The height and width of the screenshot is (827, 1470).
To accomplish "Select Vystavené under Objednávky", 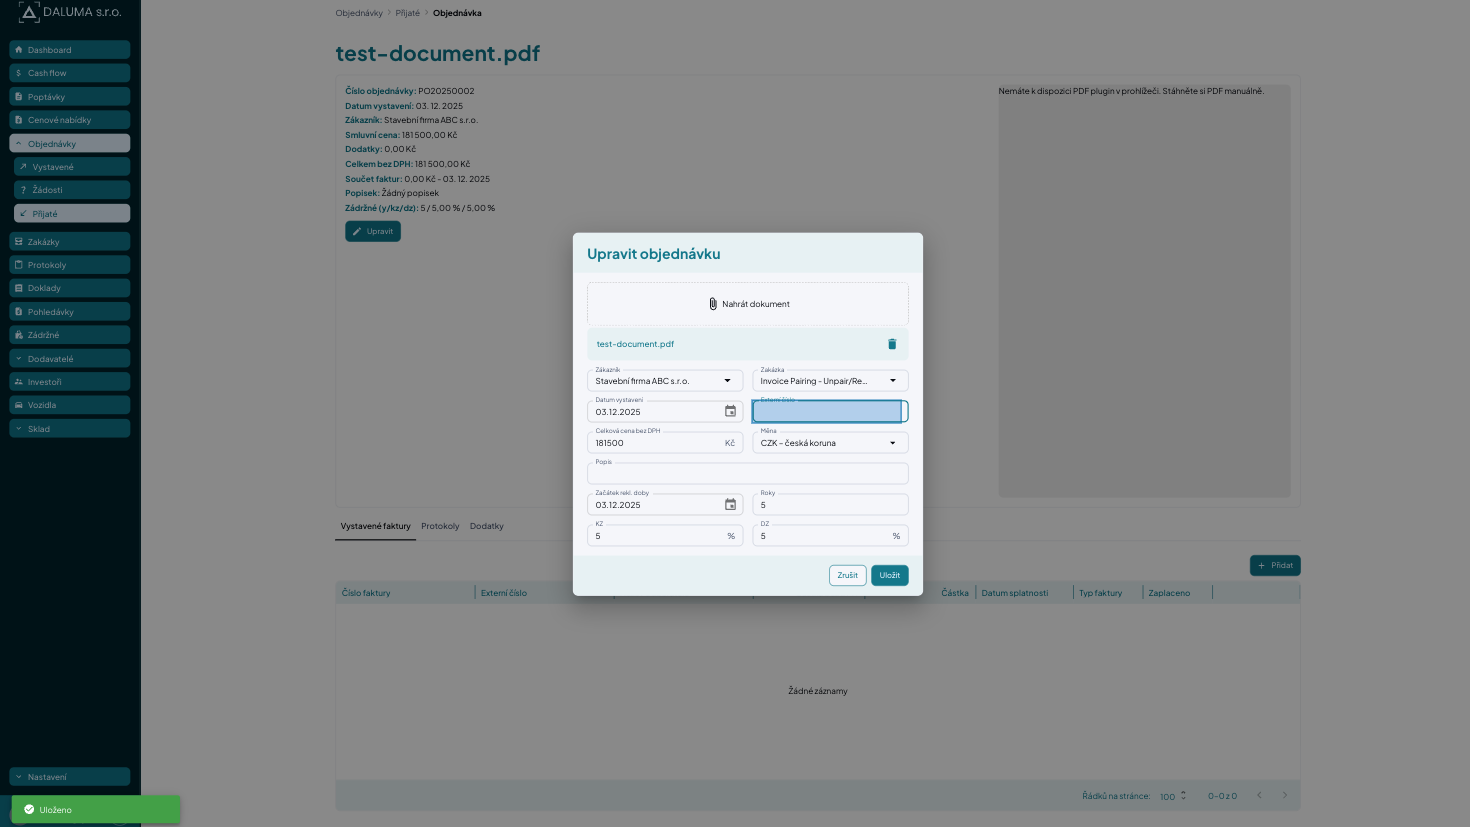I will point(72,167).
